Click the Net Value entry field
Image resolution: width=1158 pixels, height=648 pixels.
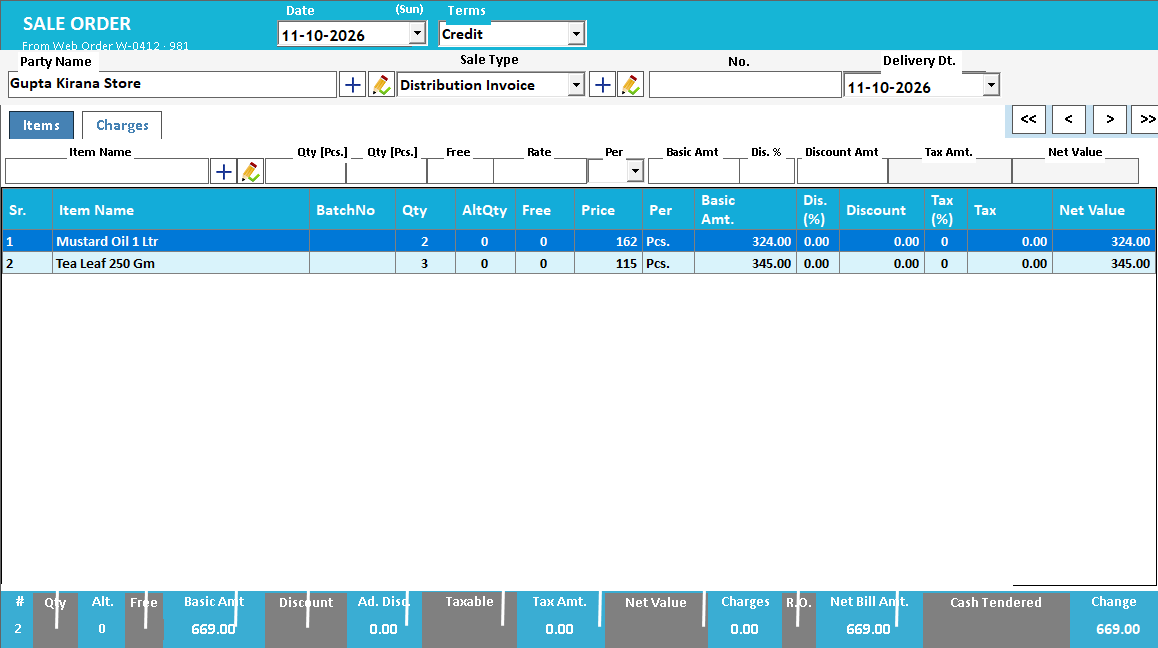tap(1075, 172)
